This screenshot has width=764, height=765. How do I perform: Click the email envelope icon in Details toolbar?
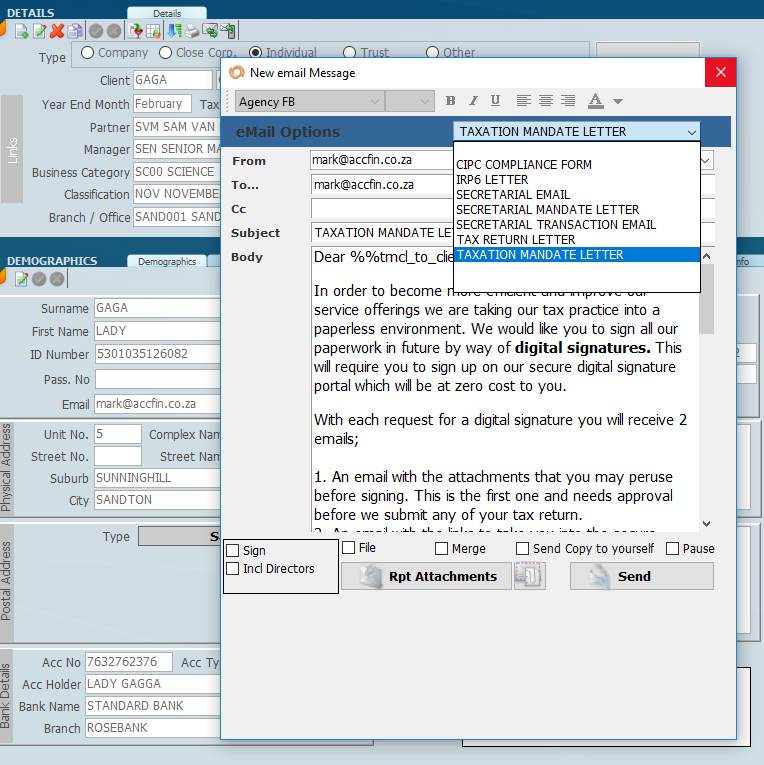click(x=210, y=31)
